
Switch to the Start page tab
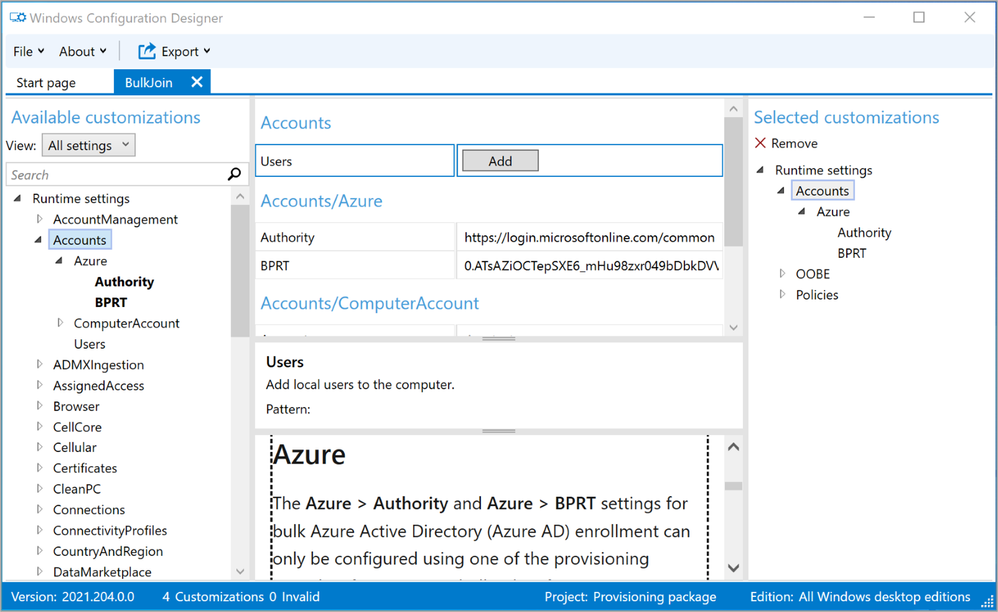pyautogui.click(x=46, y=83)
